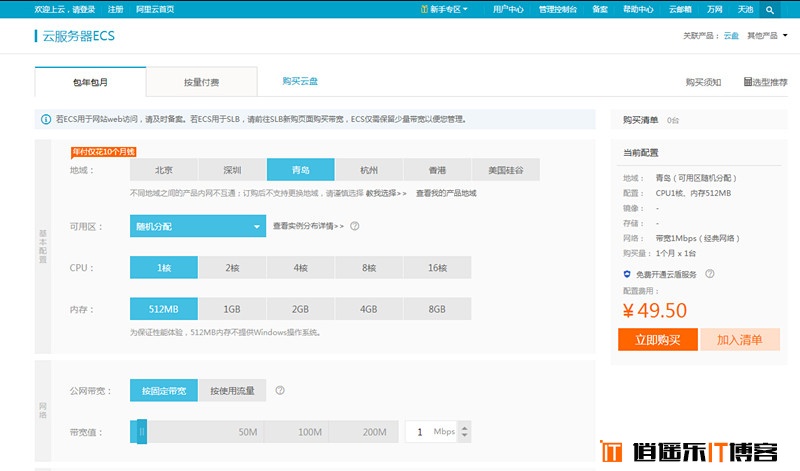Select 8GB memory option

tap(437, 309)
